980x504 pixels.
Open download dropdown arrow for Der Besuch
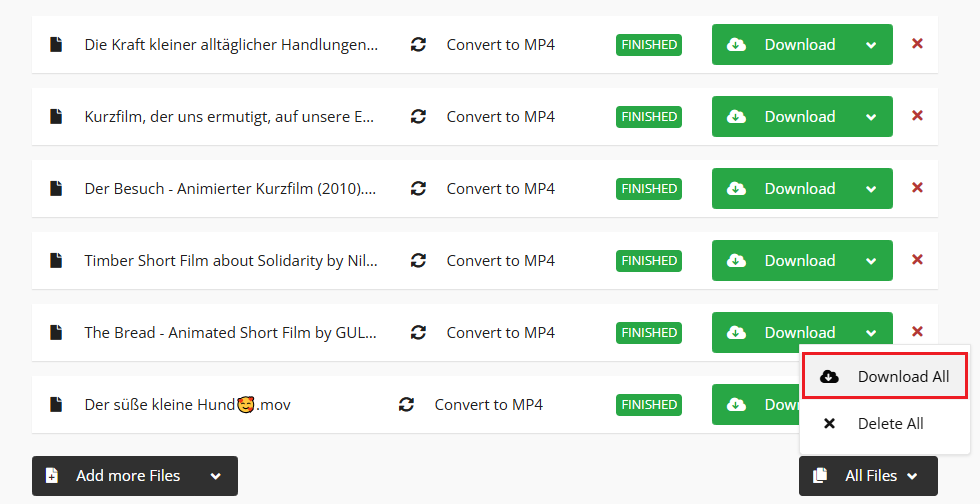tap(871, 189)
